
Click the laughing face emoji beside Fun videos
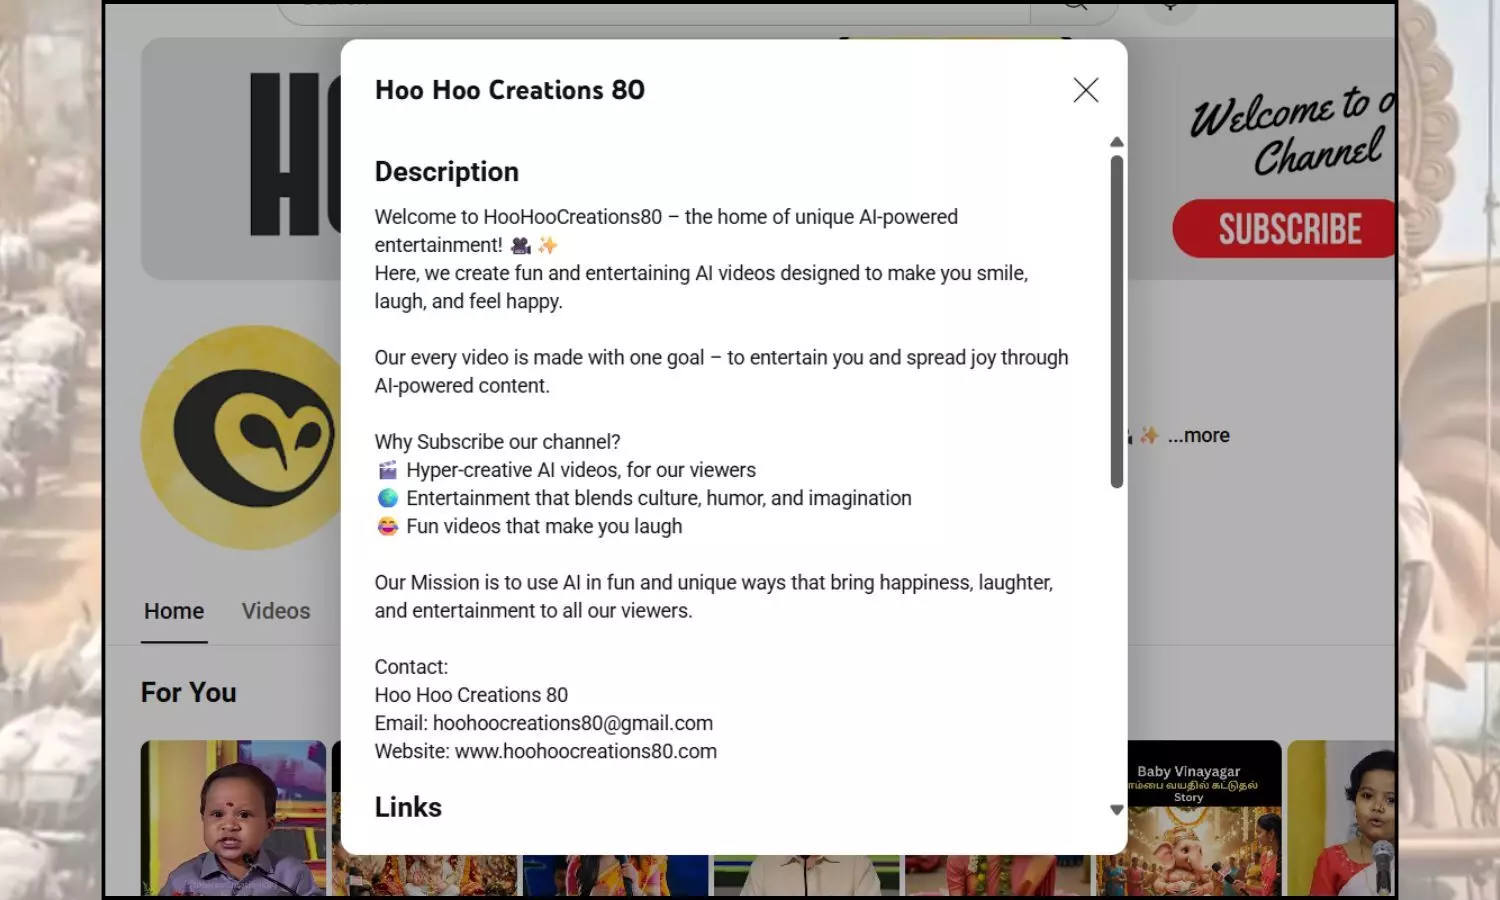[x=387, y=526]
